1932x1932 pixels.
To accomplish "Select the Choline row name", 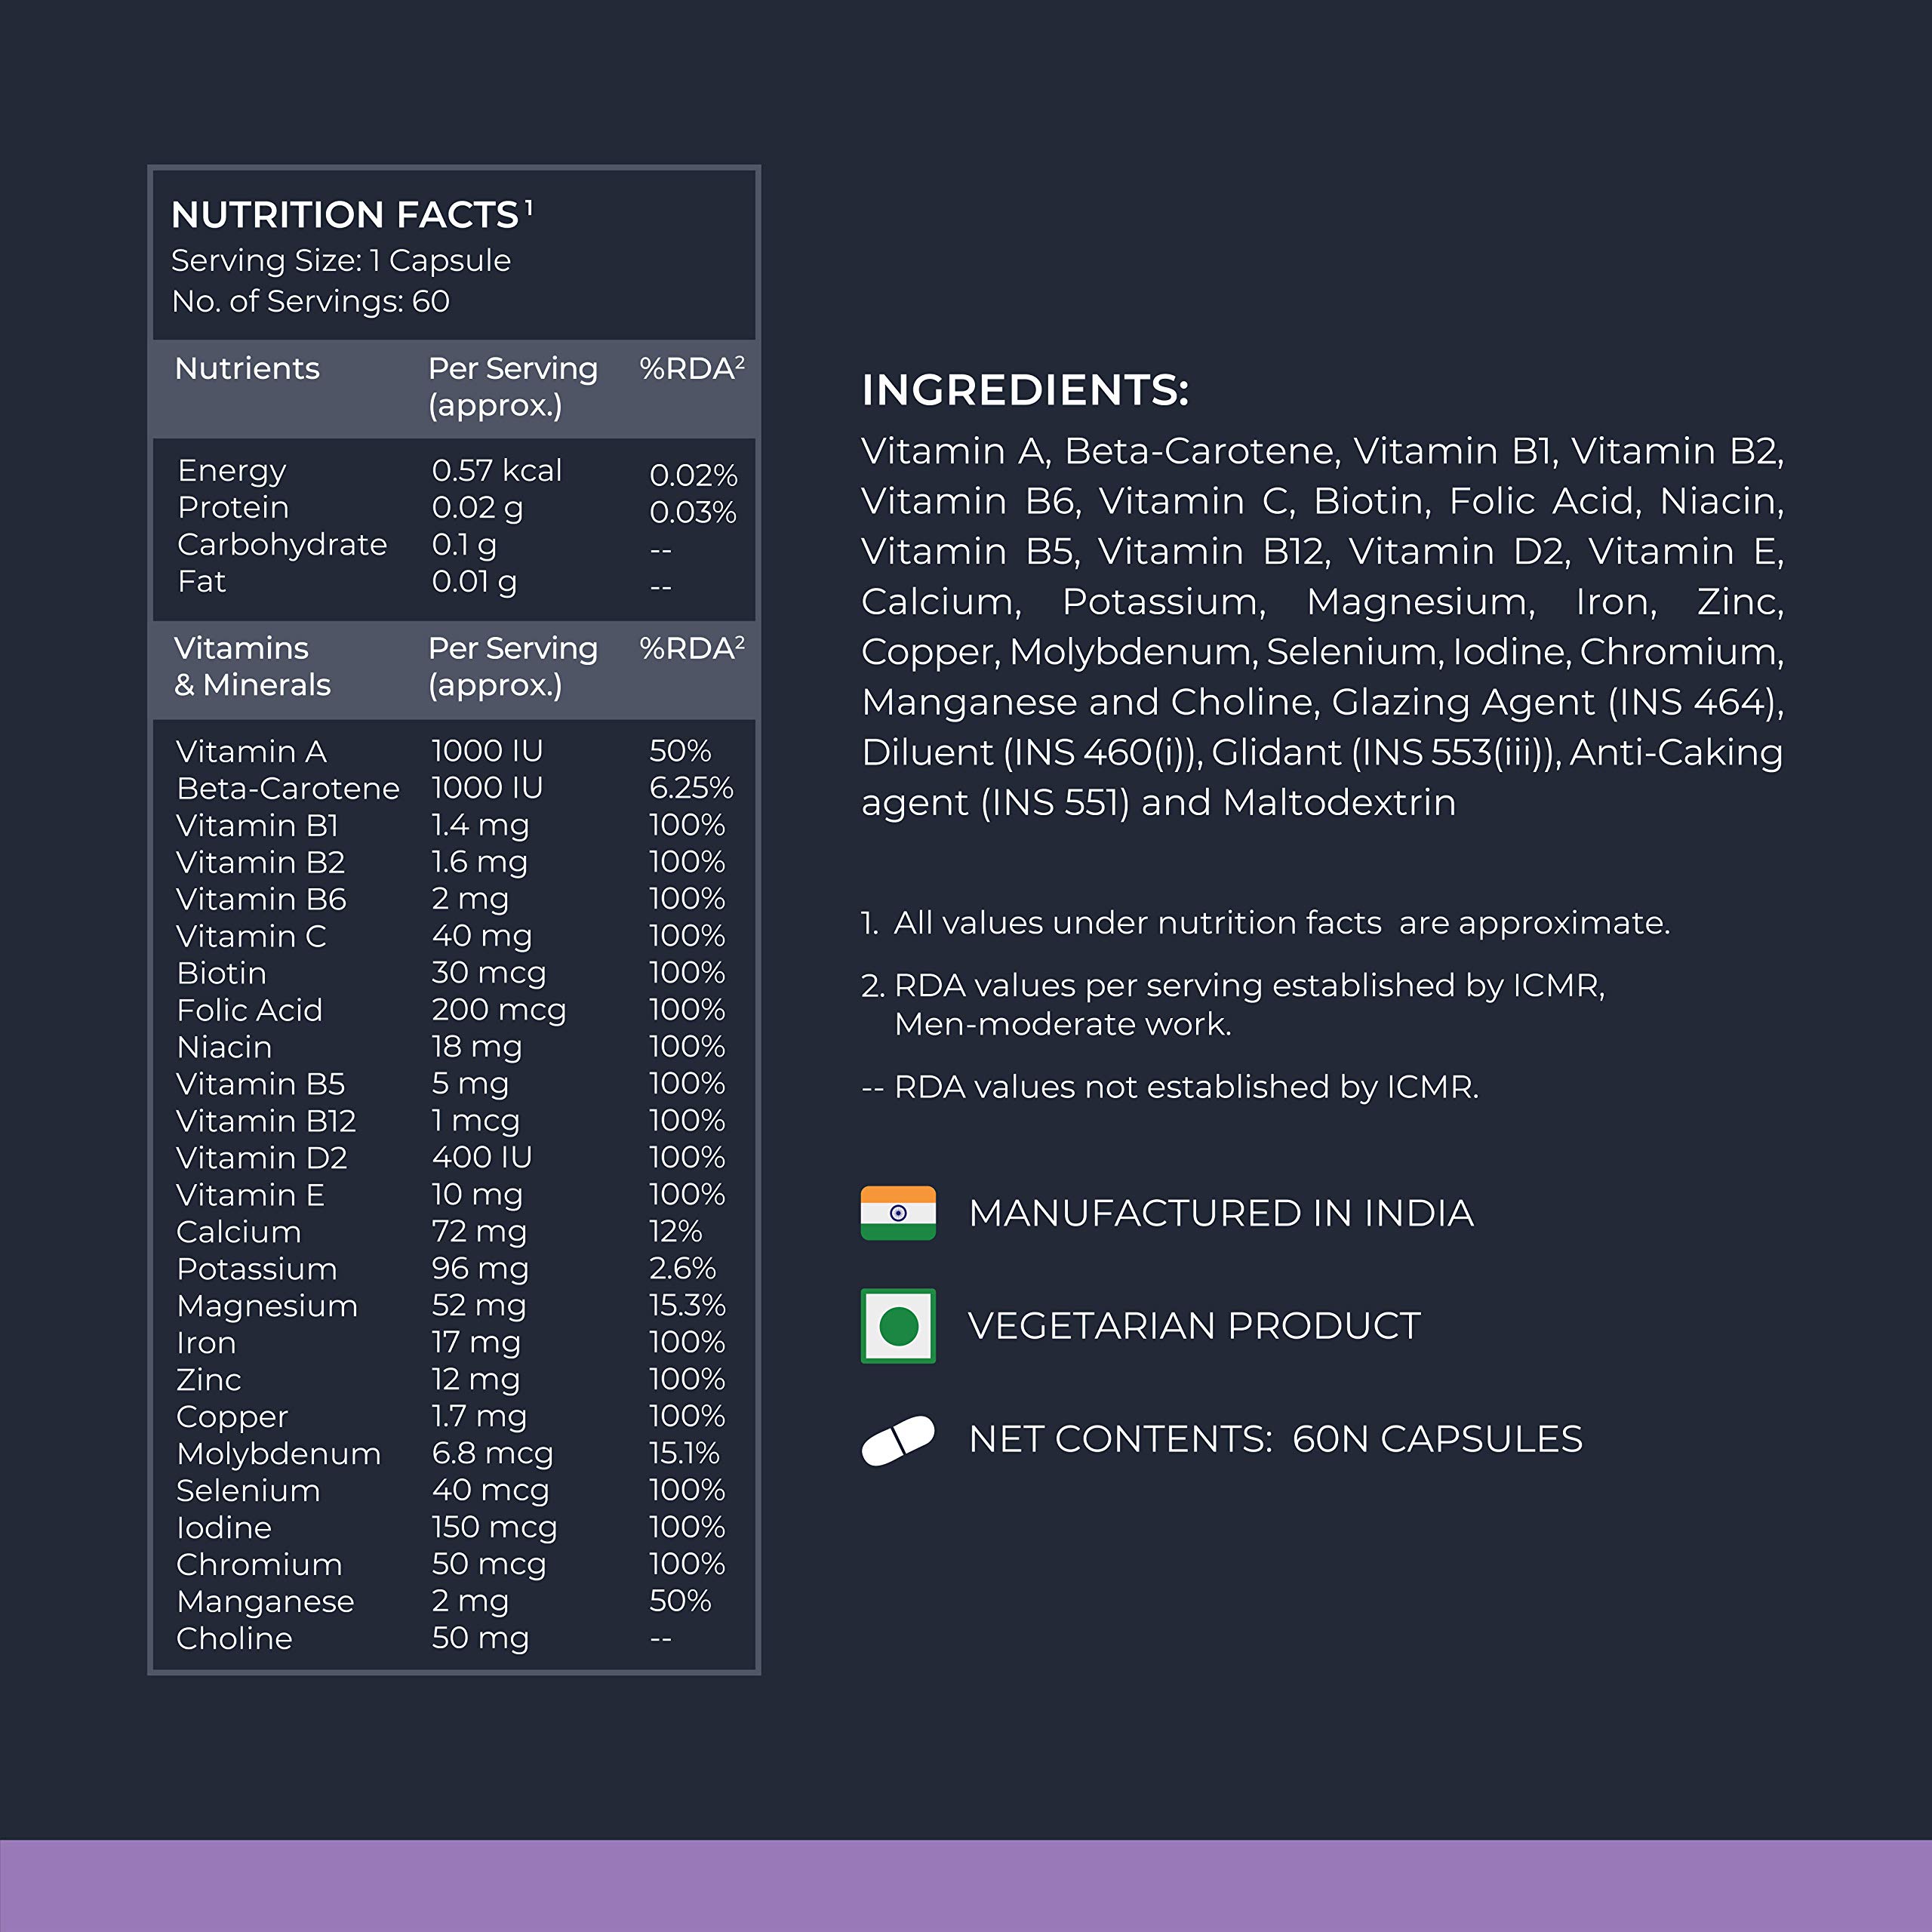I will pos(234,1638).
